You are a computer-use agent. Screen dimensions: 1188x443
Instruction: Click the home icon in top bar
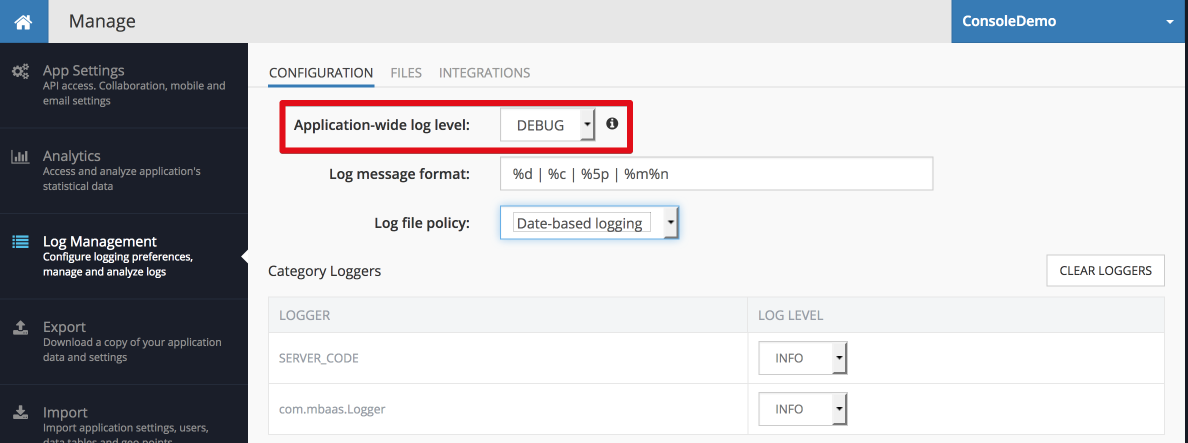(23, 21)
